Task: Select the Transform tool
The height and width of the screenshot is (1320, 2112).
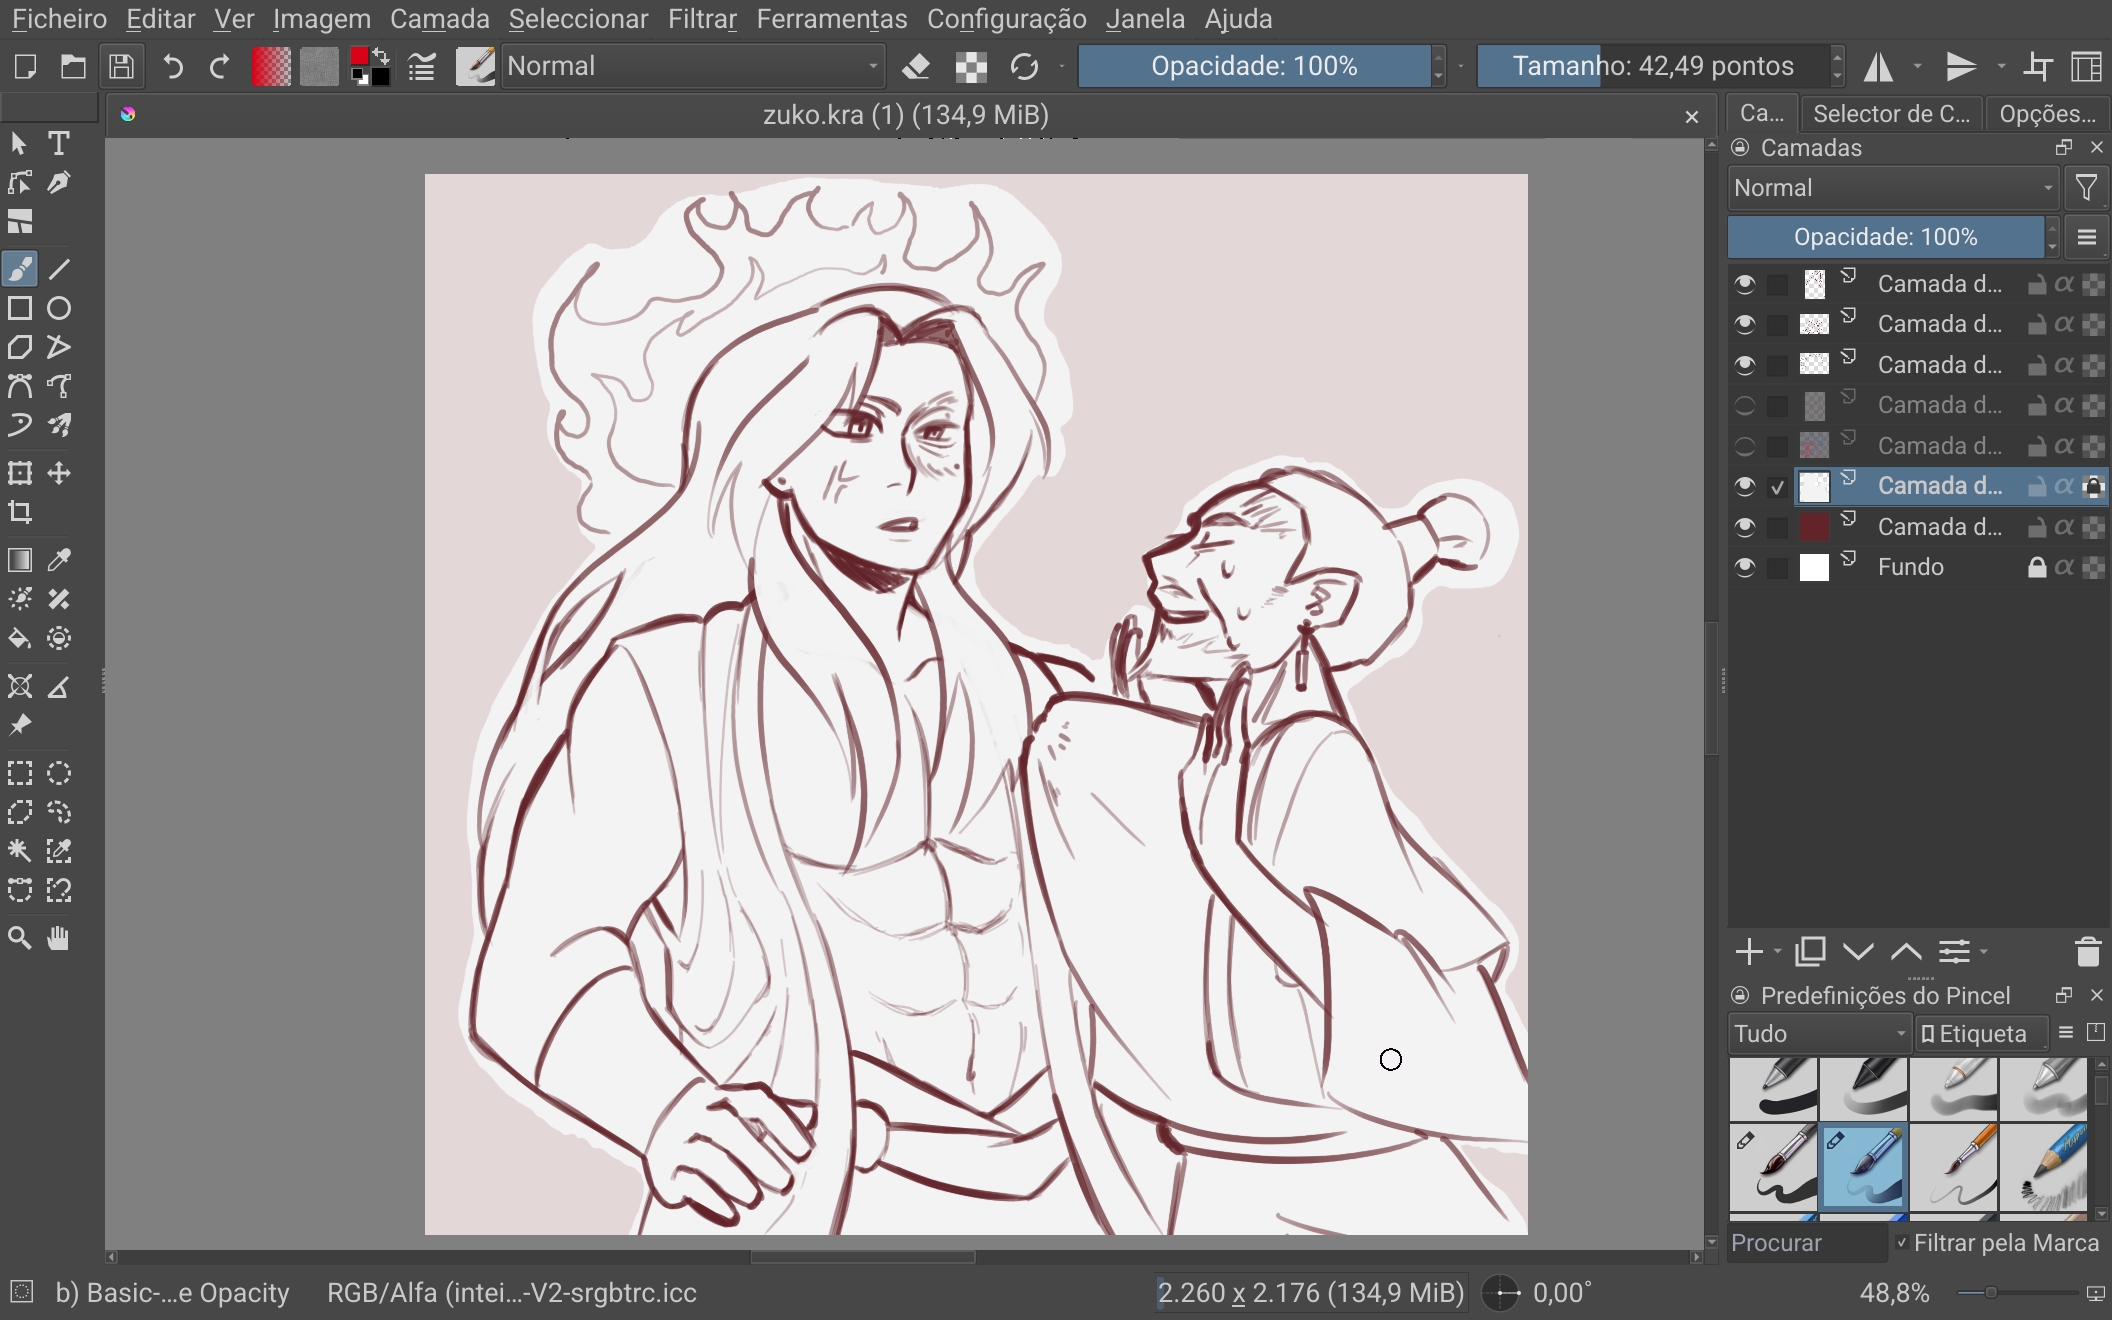Action: (20, 473)
